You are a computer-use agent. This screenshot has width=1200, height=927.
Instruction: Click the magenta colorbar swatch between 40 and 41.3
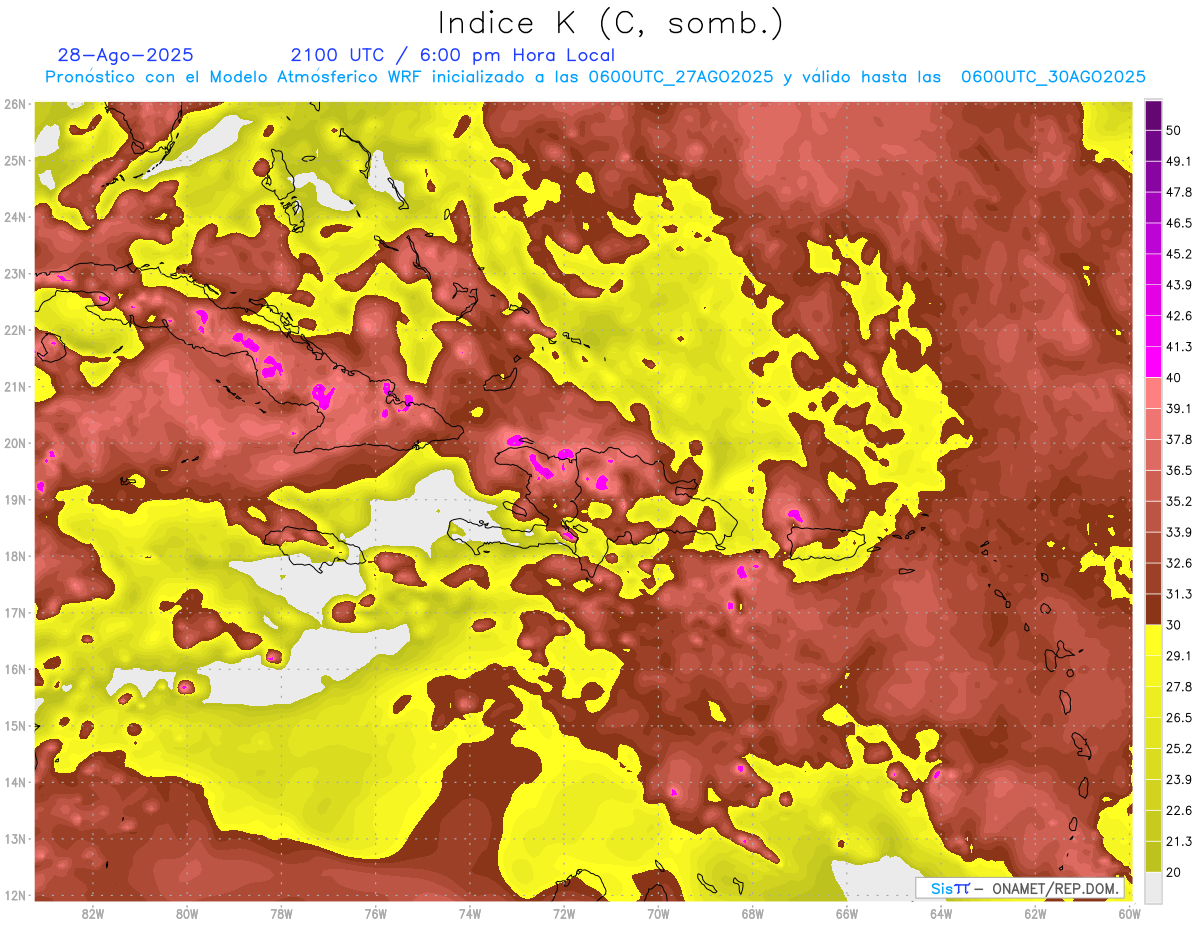[x=1153, y=362]
